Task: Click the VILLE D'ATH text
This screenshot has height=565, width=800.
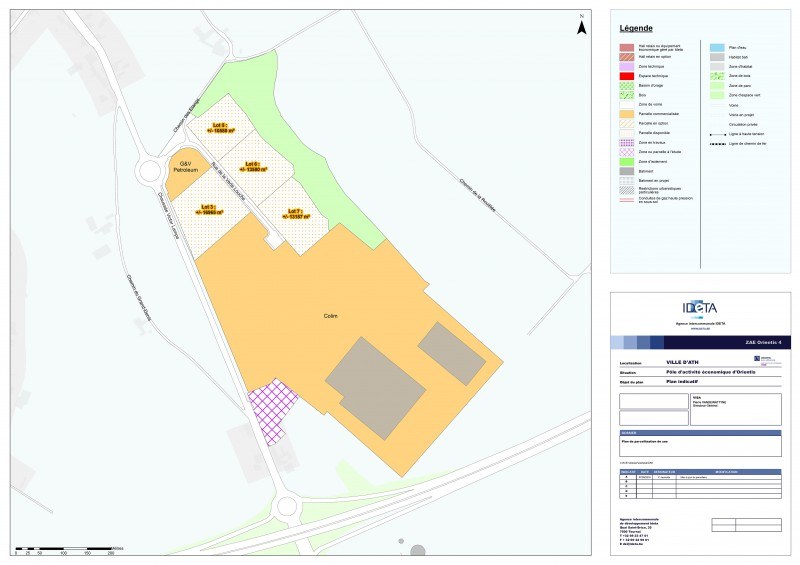Action: [x=682, y=362]
